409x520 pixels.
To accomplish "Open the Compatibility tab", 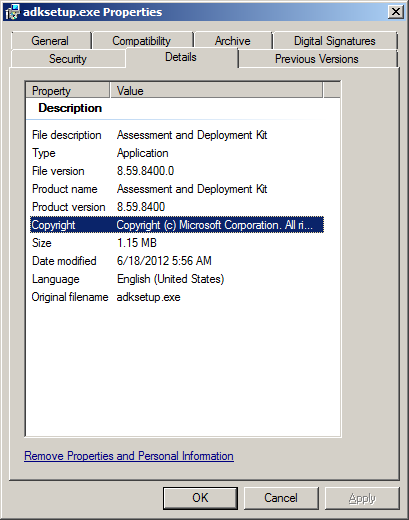I will tap(142, 41).
